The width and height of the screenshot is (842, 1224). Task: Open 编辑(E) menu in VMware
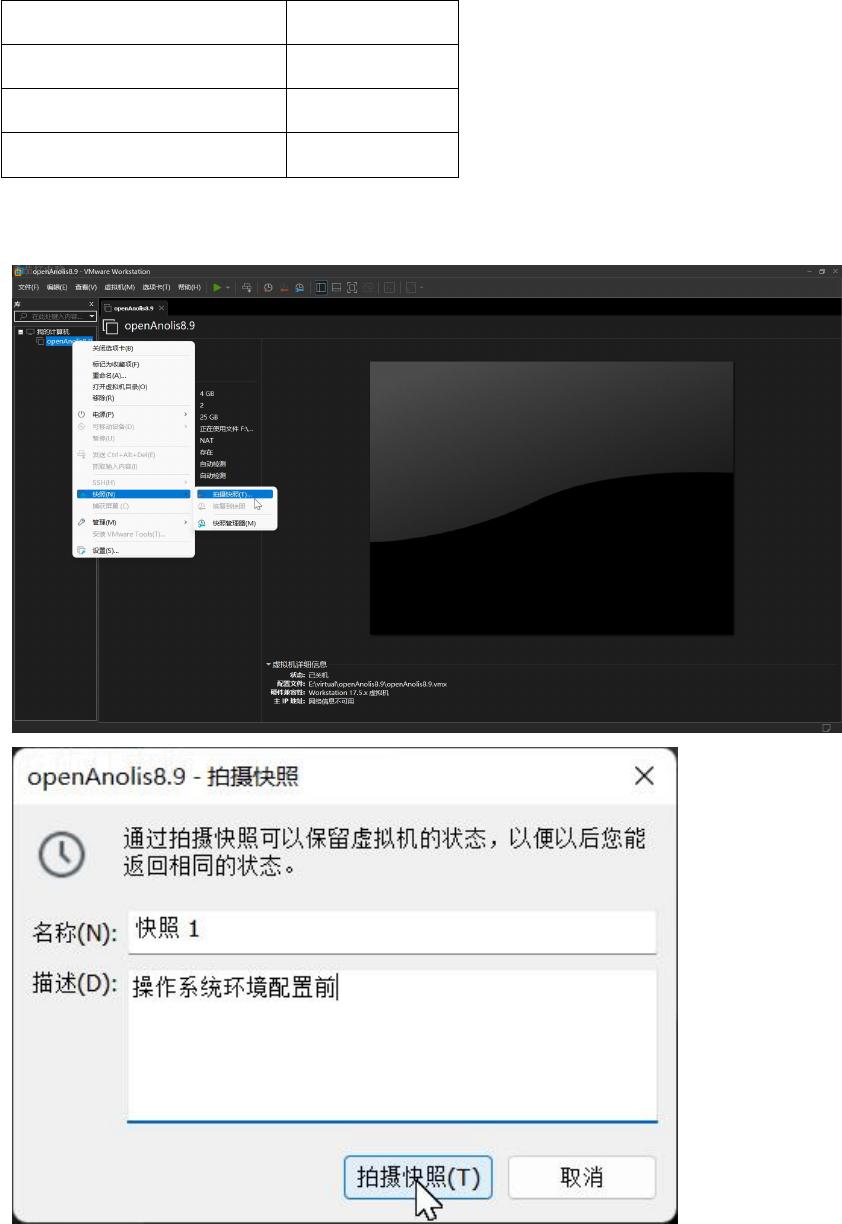click(x=57, y=287)
